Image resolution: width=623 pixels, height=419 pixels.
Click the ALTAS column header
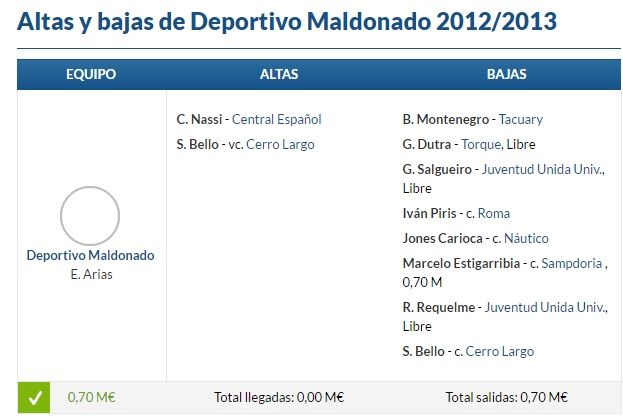point(279,74)
